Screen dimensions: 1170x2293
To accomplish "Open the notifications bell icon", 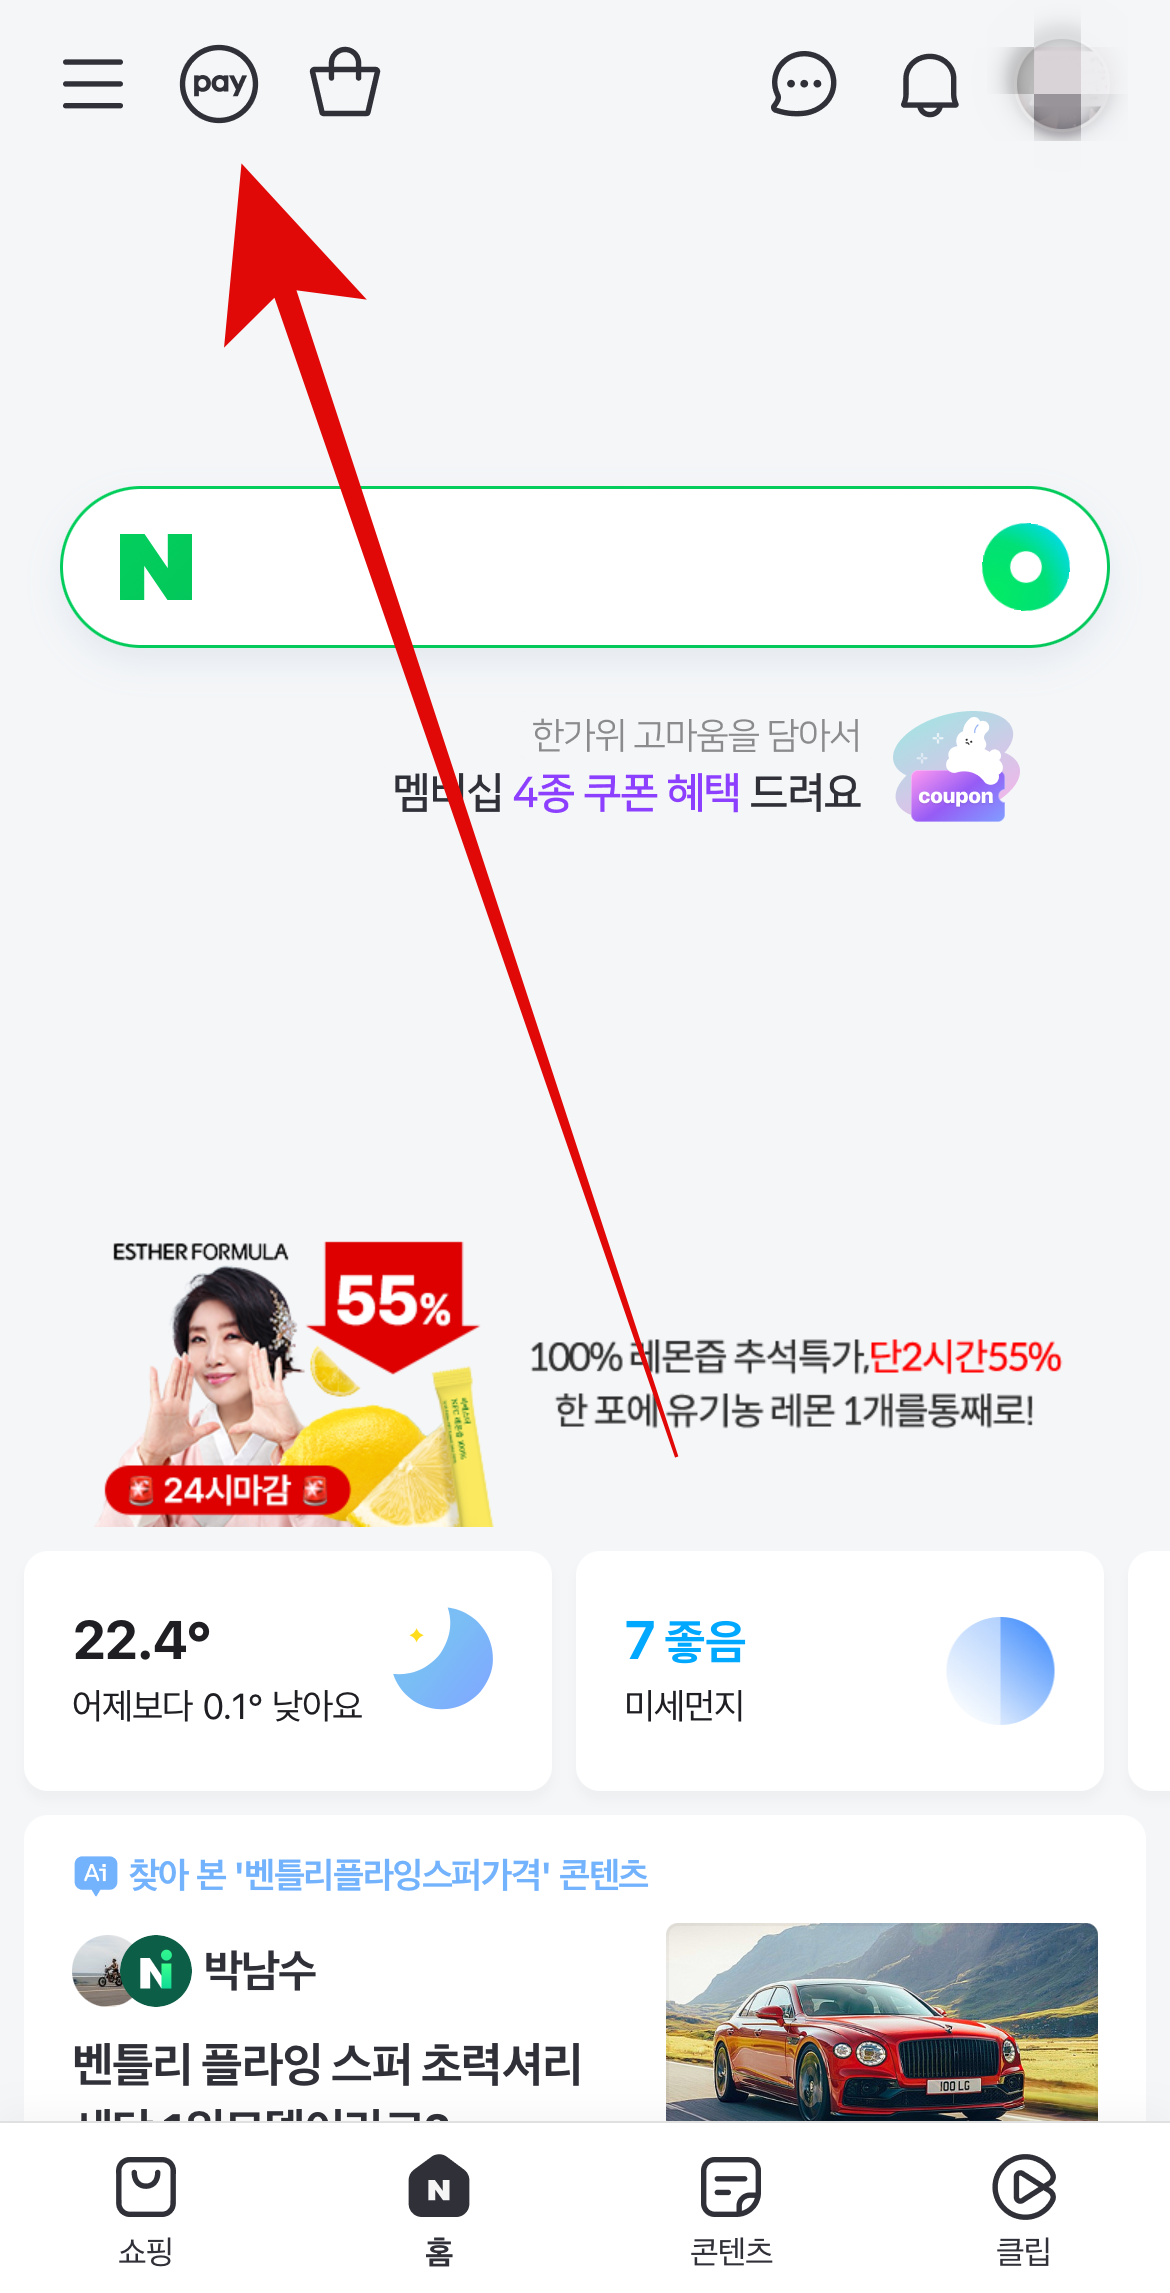I will coord(930,84).
